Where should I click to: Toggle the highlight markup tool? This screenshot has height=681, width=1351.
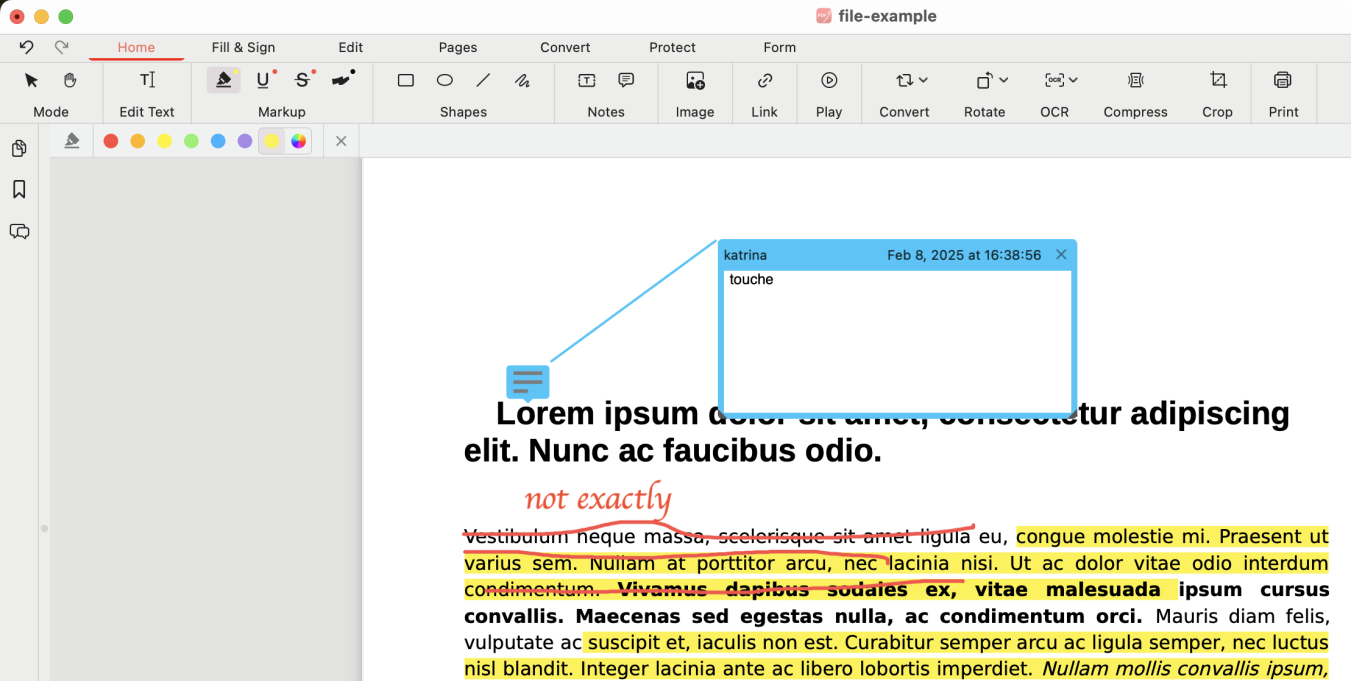224,80
